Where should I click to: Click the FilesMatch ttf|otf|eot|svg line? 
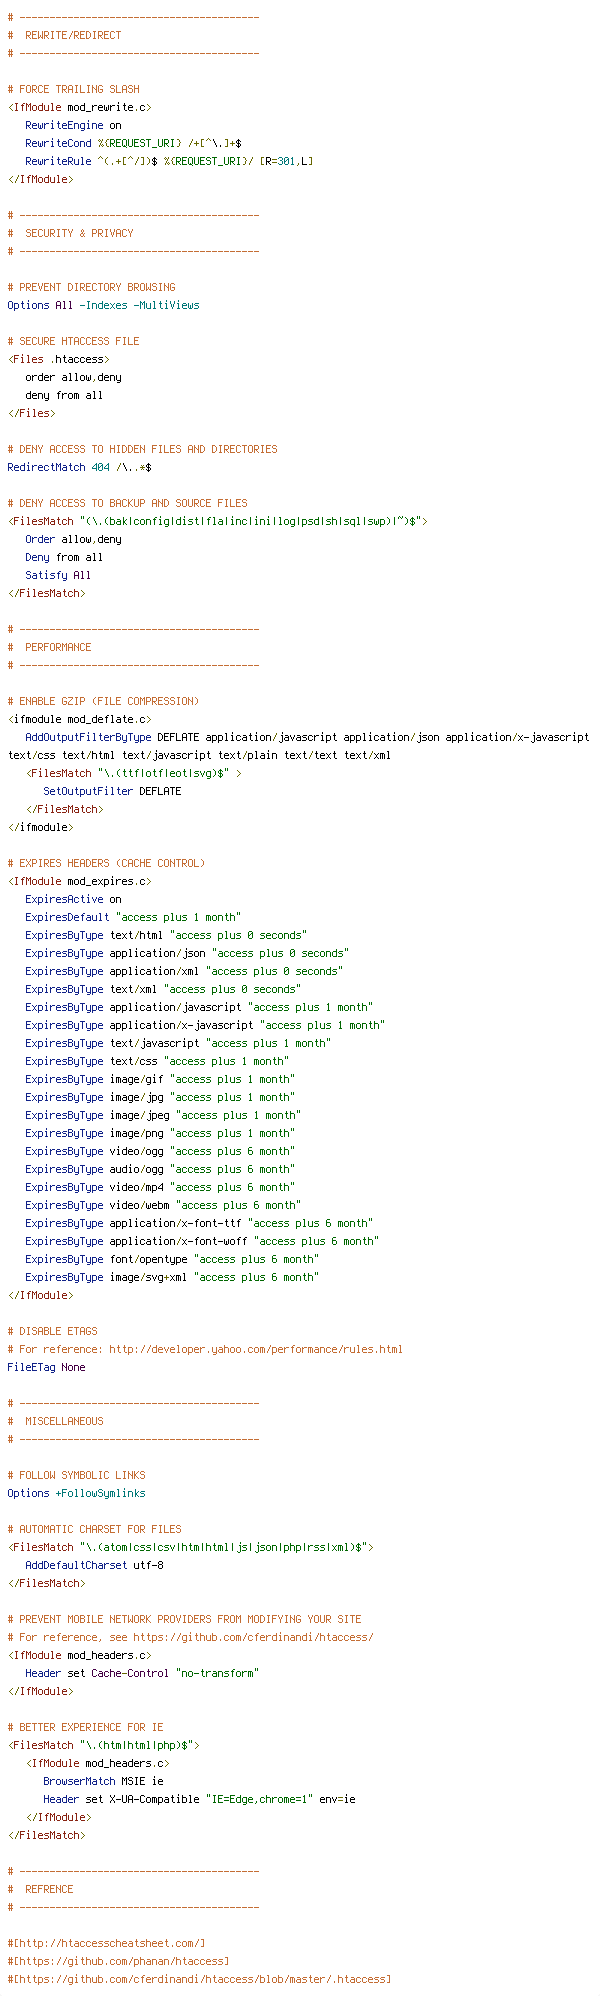coord(133,773)
